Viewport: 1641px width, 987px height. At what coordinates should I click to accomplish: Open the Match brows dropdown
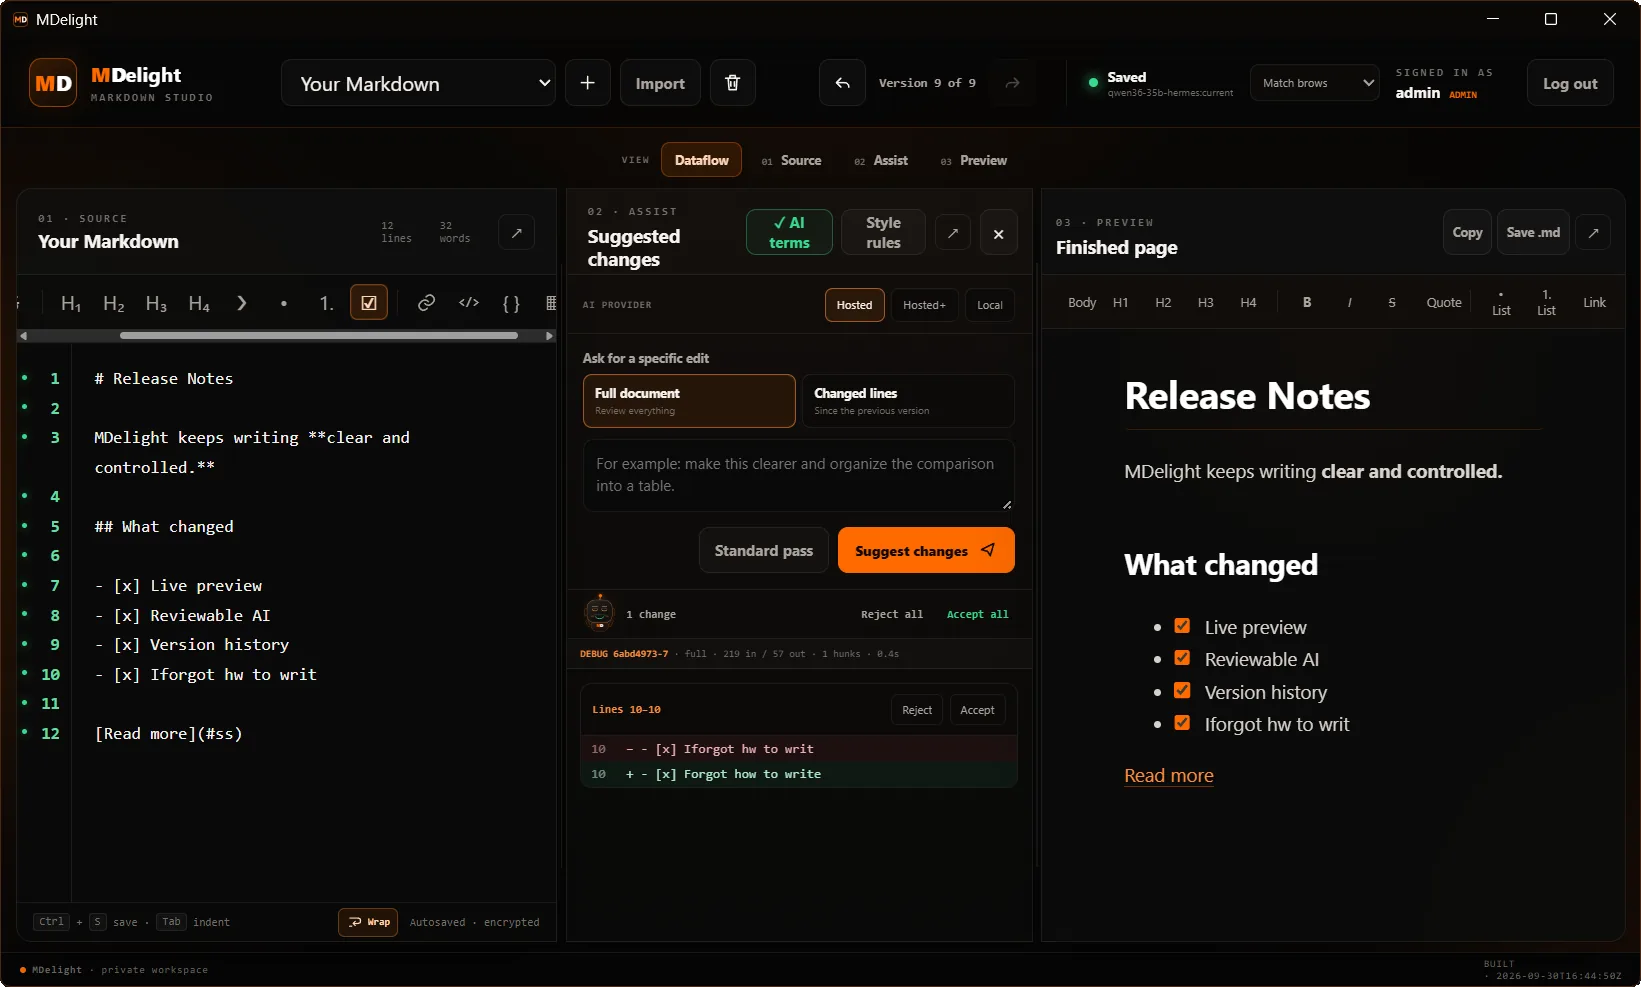click(x=1315, y=83)
